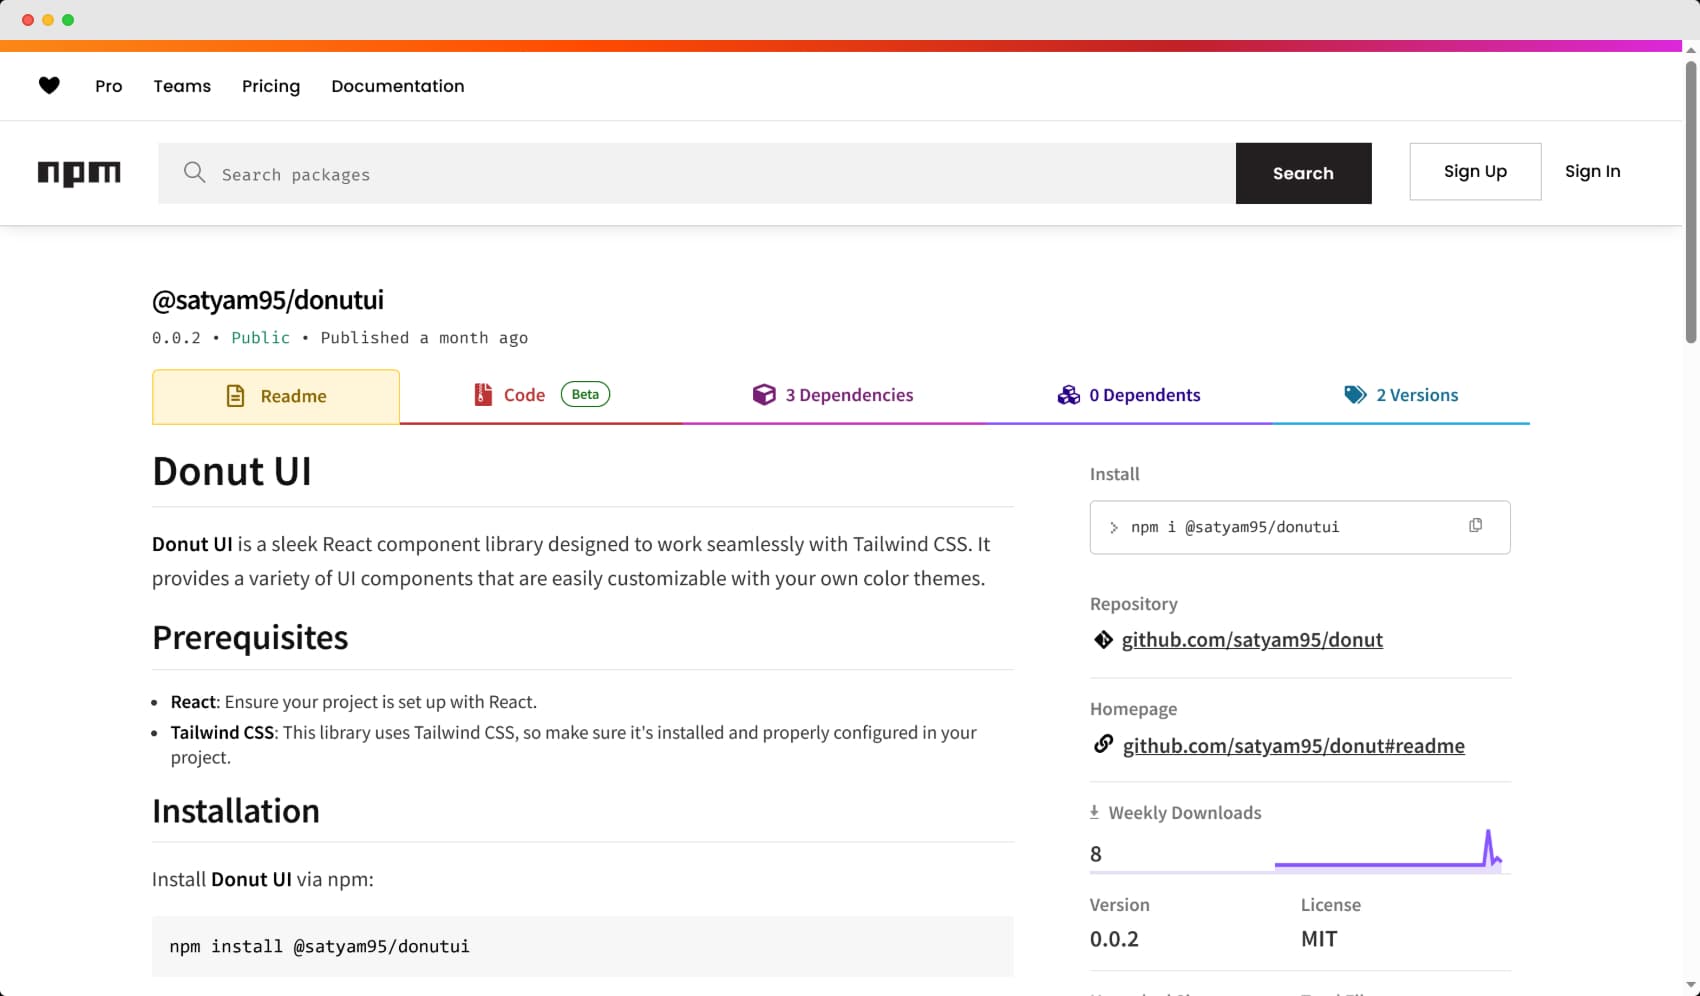1700x996 pixels.
Task: Copy the install command icon
Action: point(1475,526)
